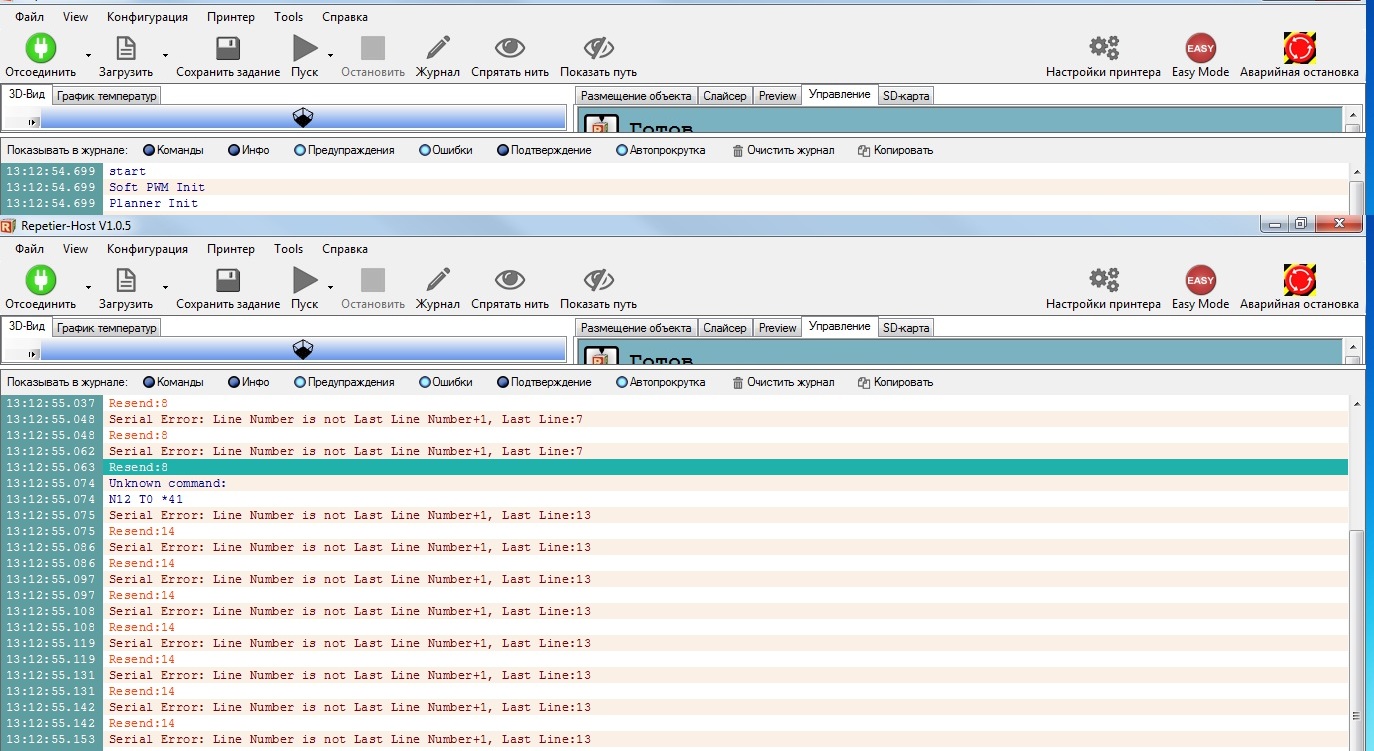This screenshot has width=1374, height=751.
Task: Expand the Пуск dropdown arrow in background window
Action: click(330, 55)
